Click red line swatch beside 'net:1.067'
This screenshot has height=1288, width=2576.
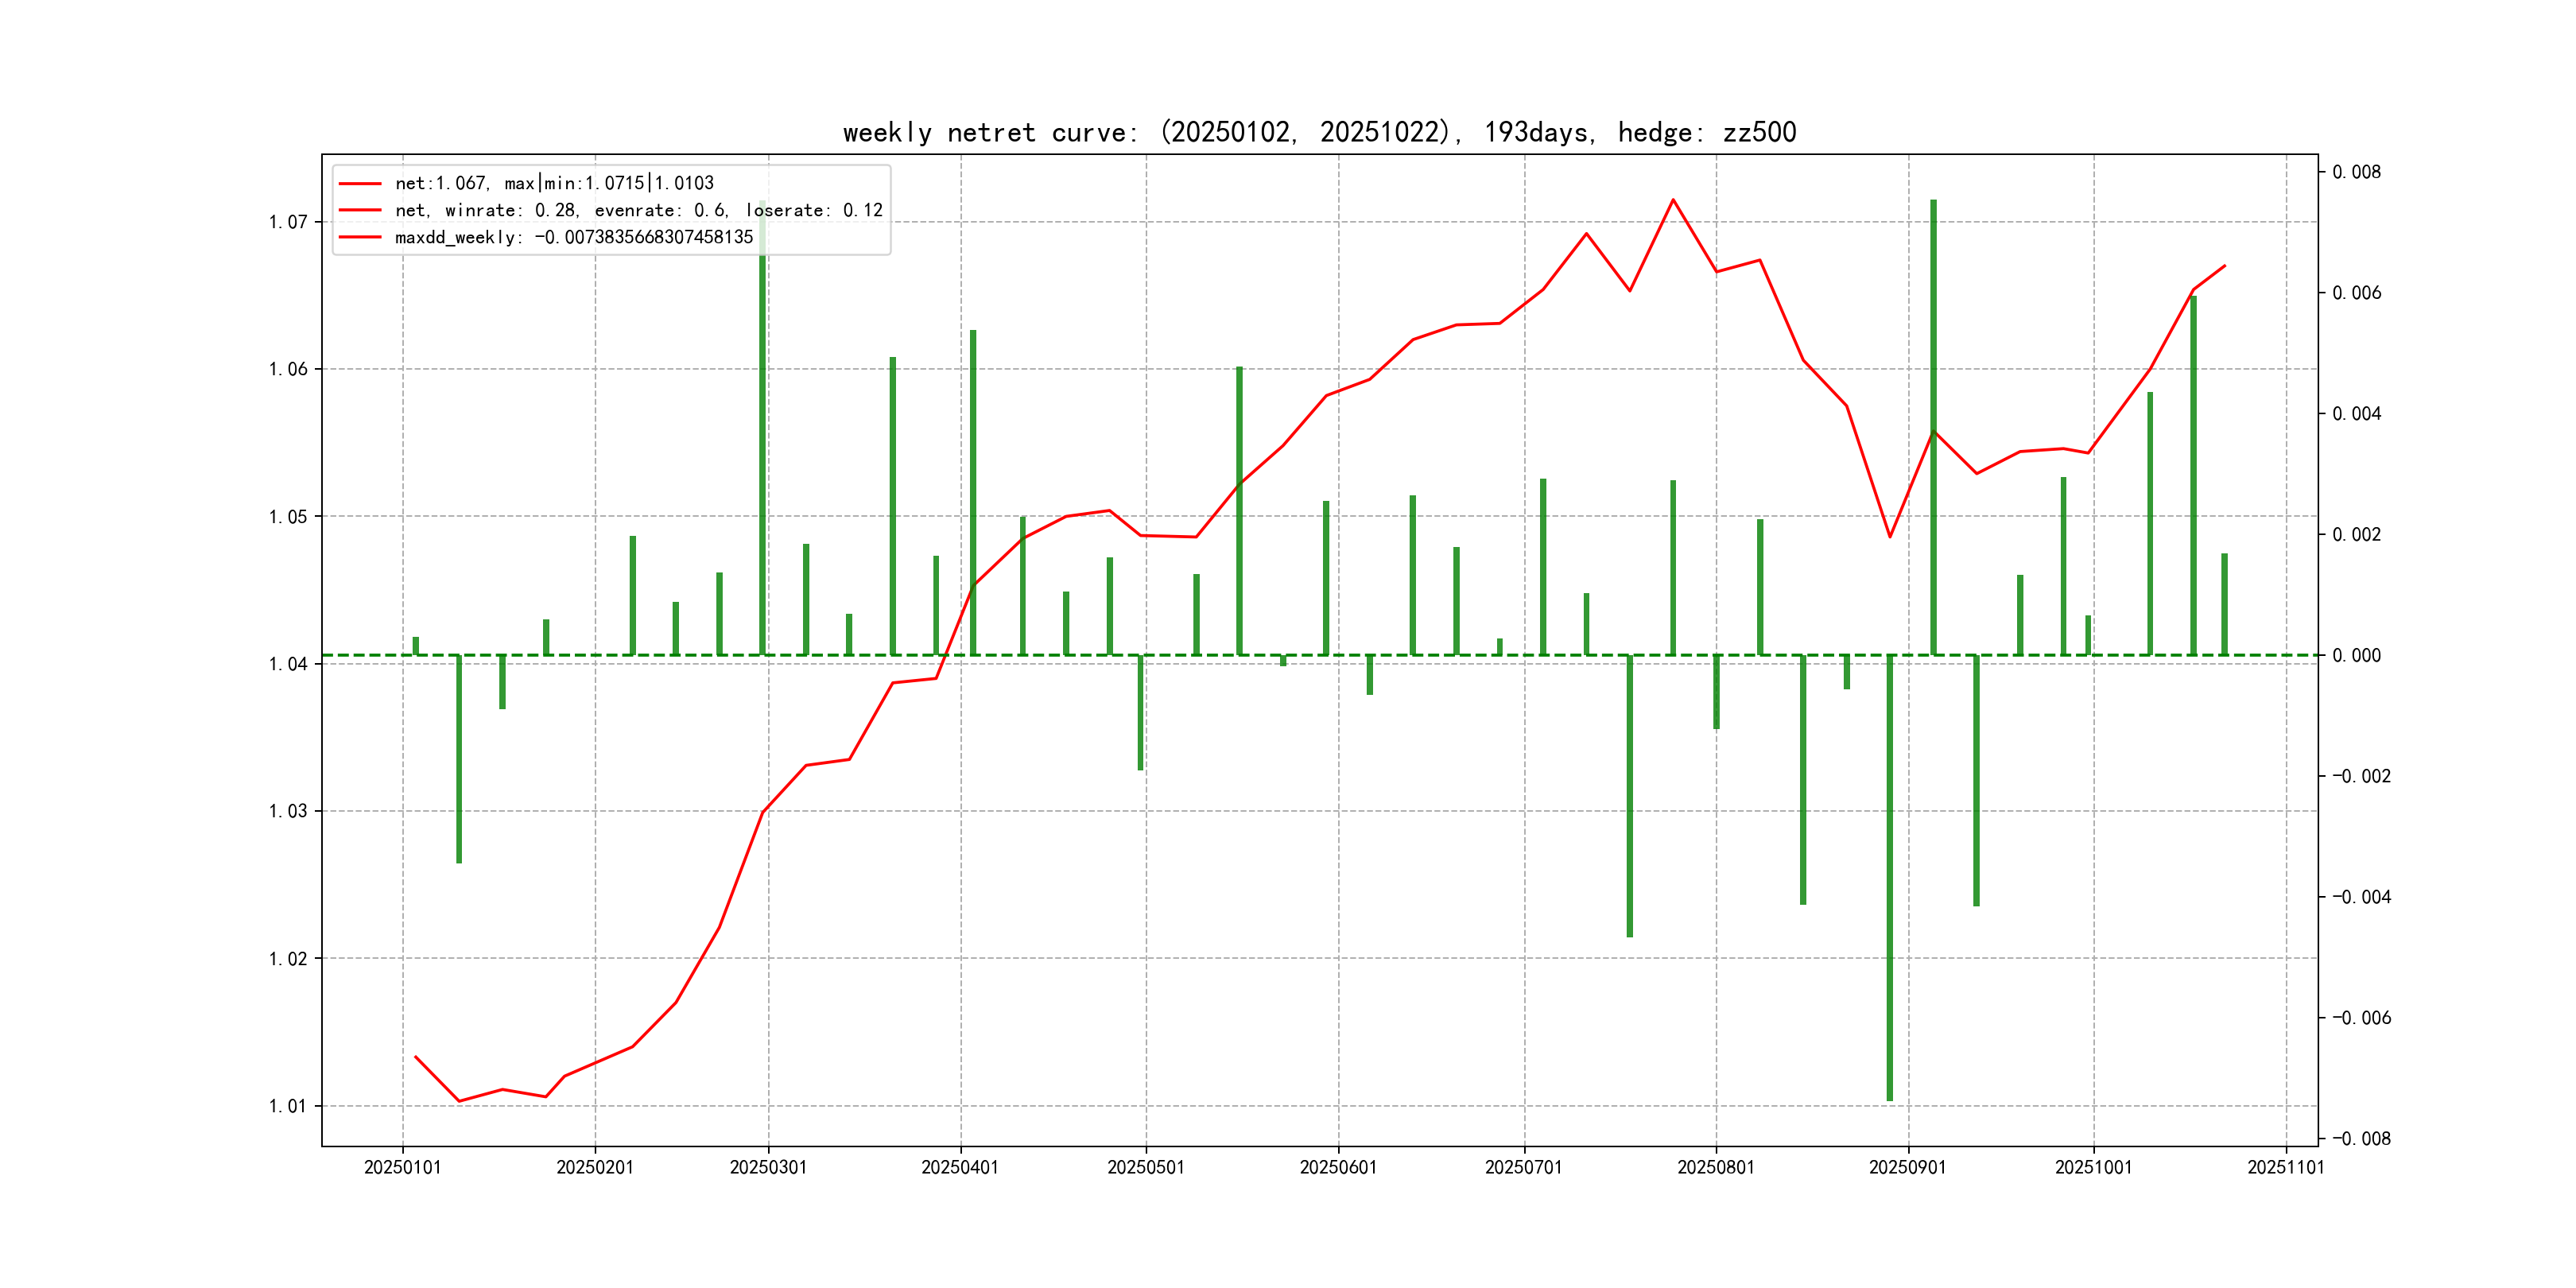360,183
